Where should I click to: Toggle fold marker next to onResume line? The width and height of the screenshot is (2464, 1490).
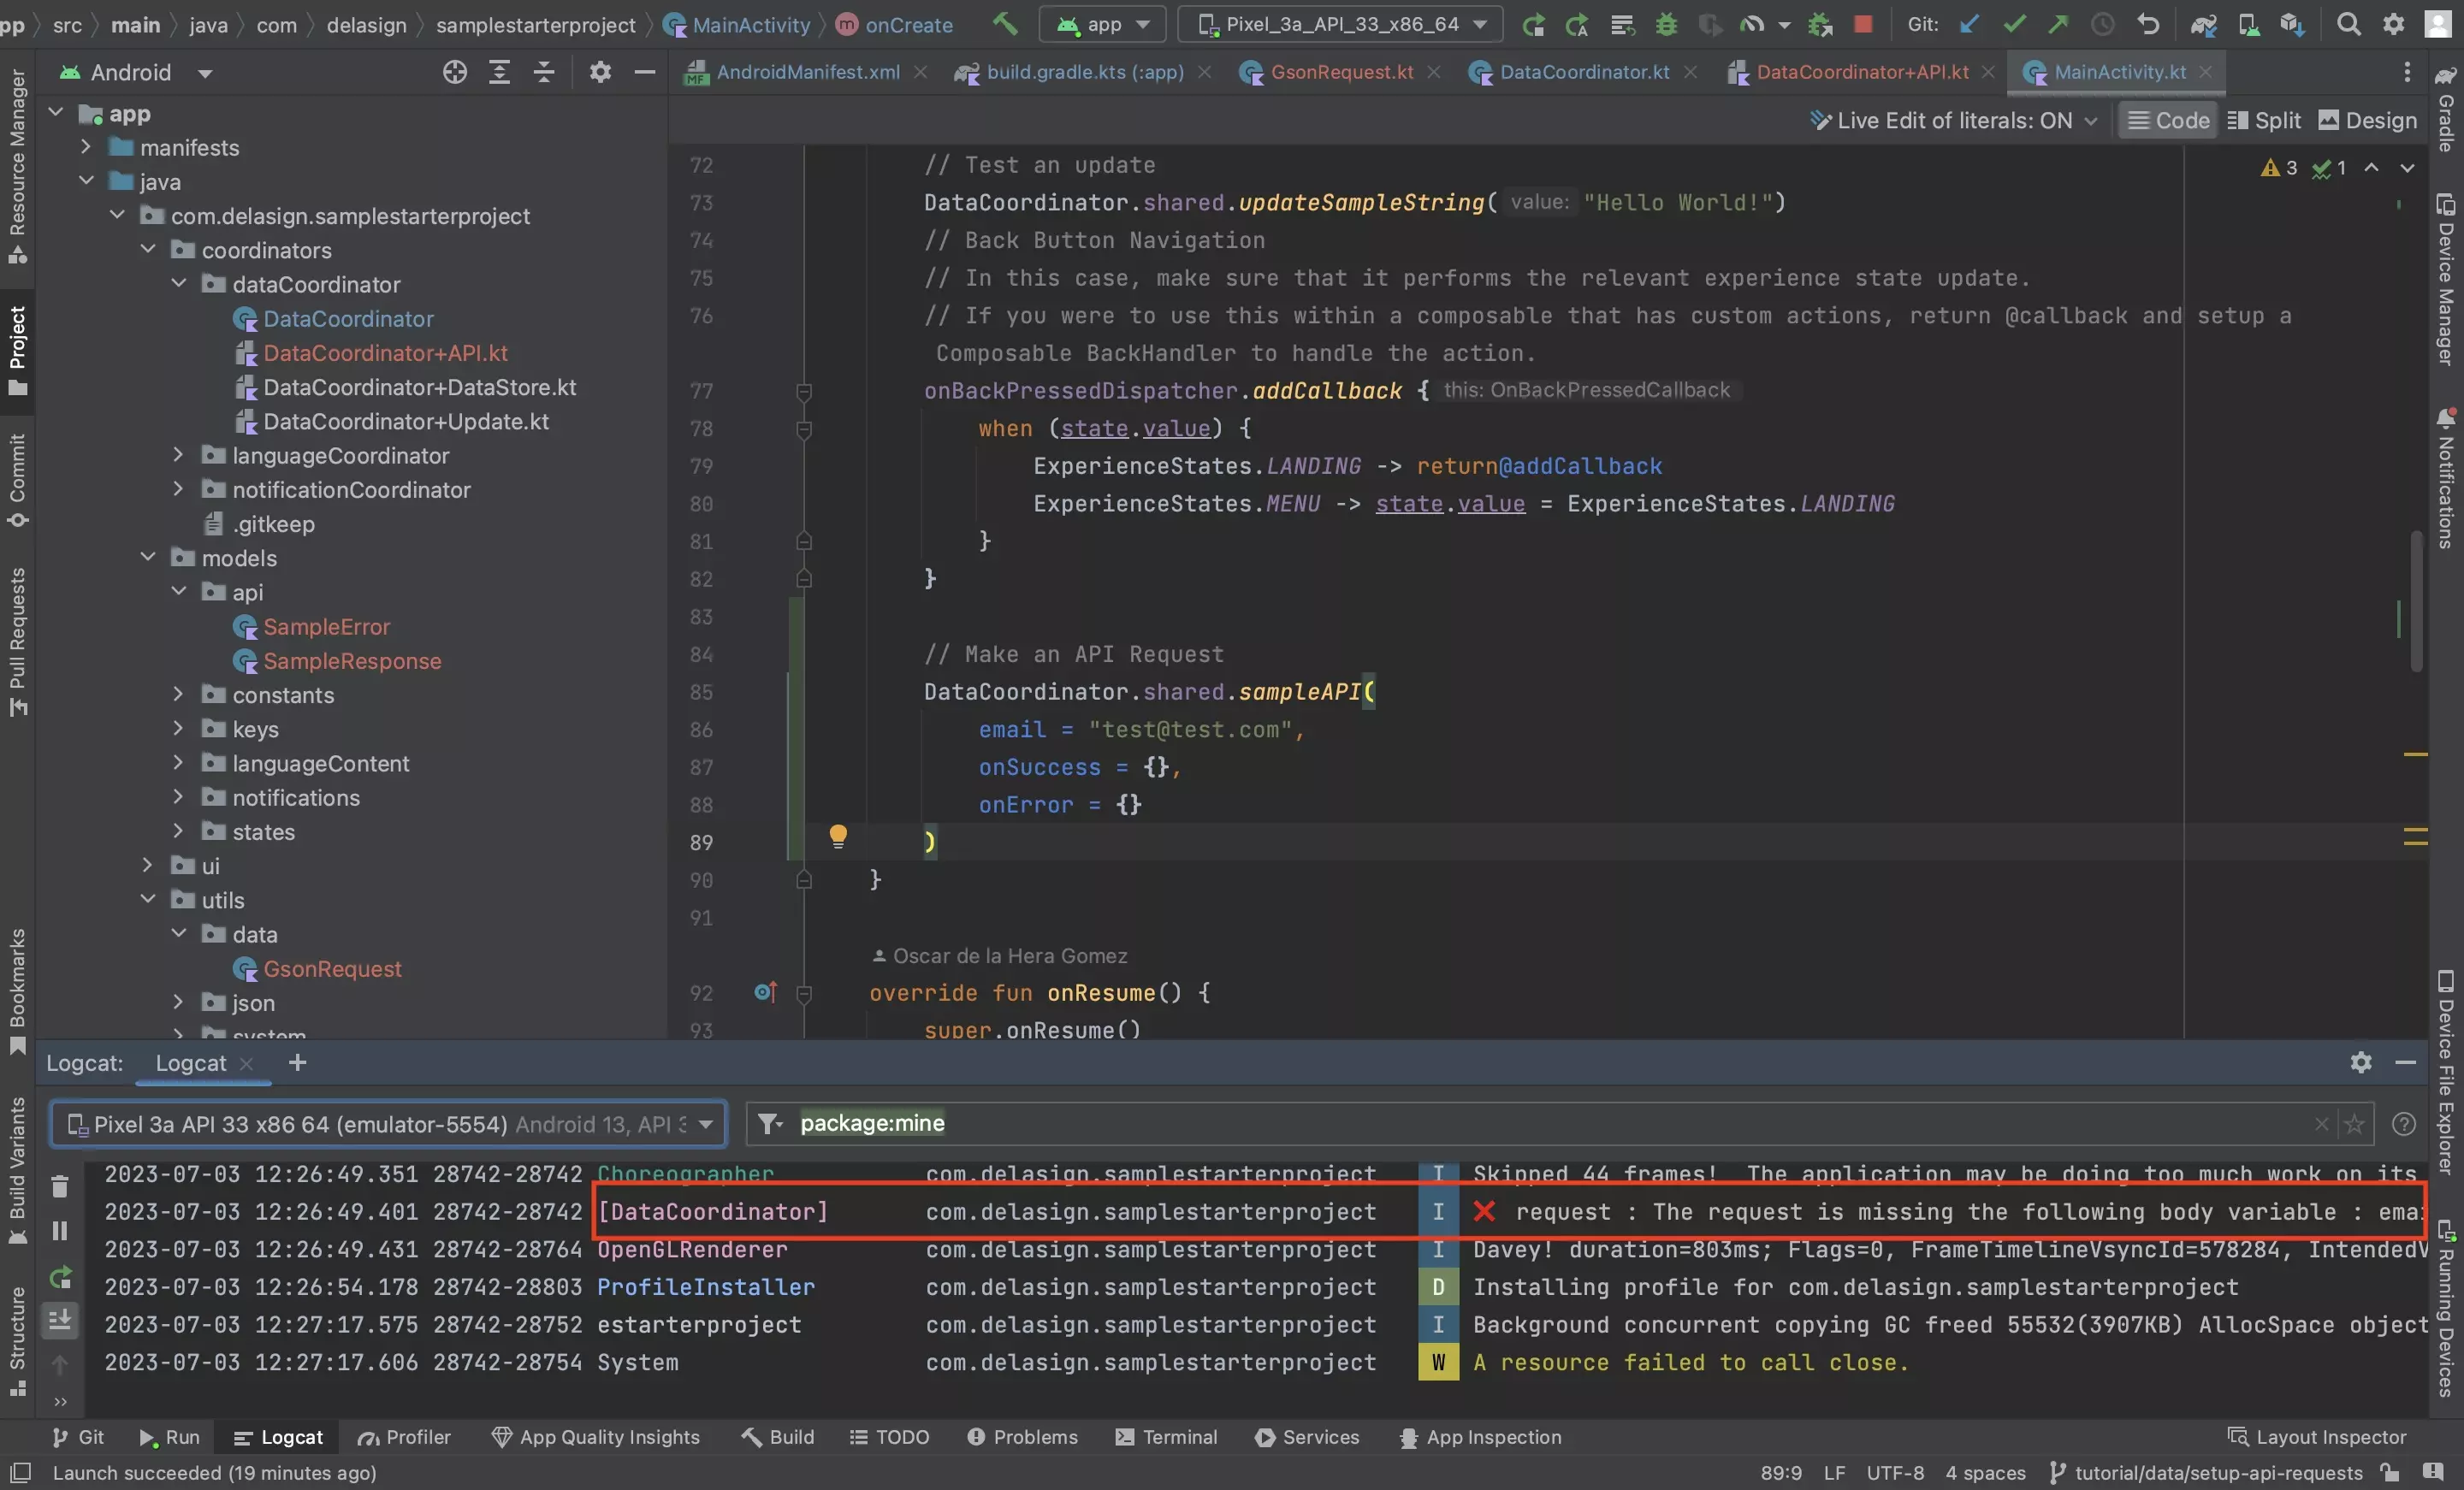803,993
